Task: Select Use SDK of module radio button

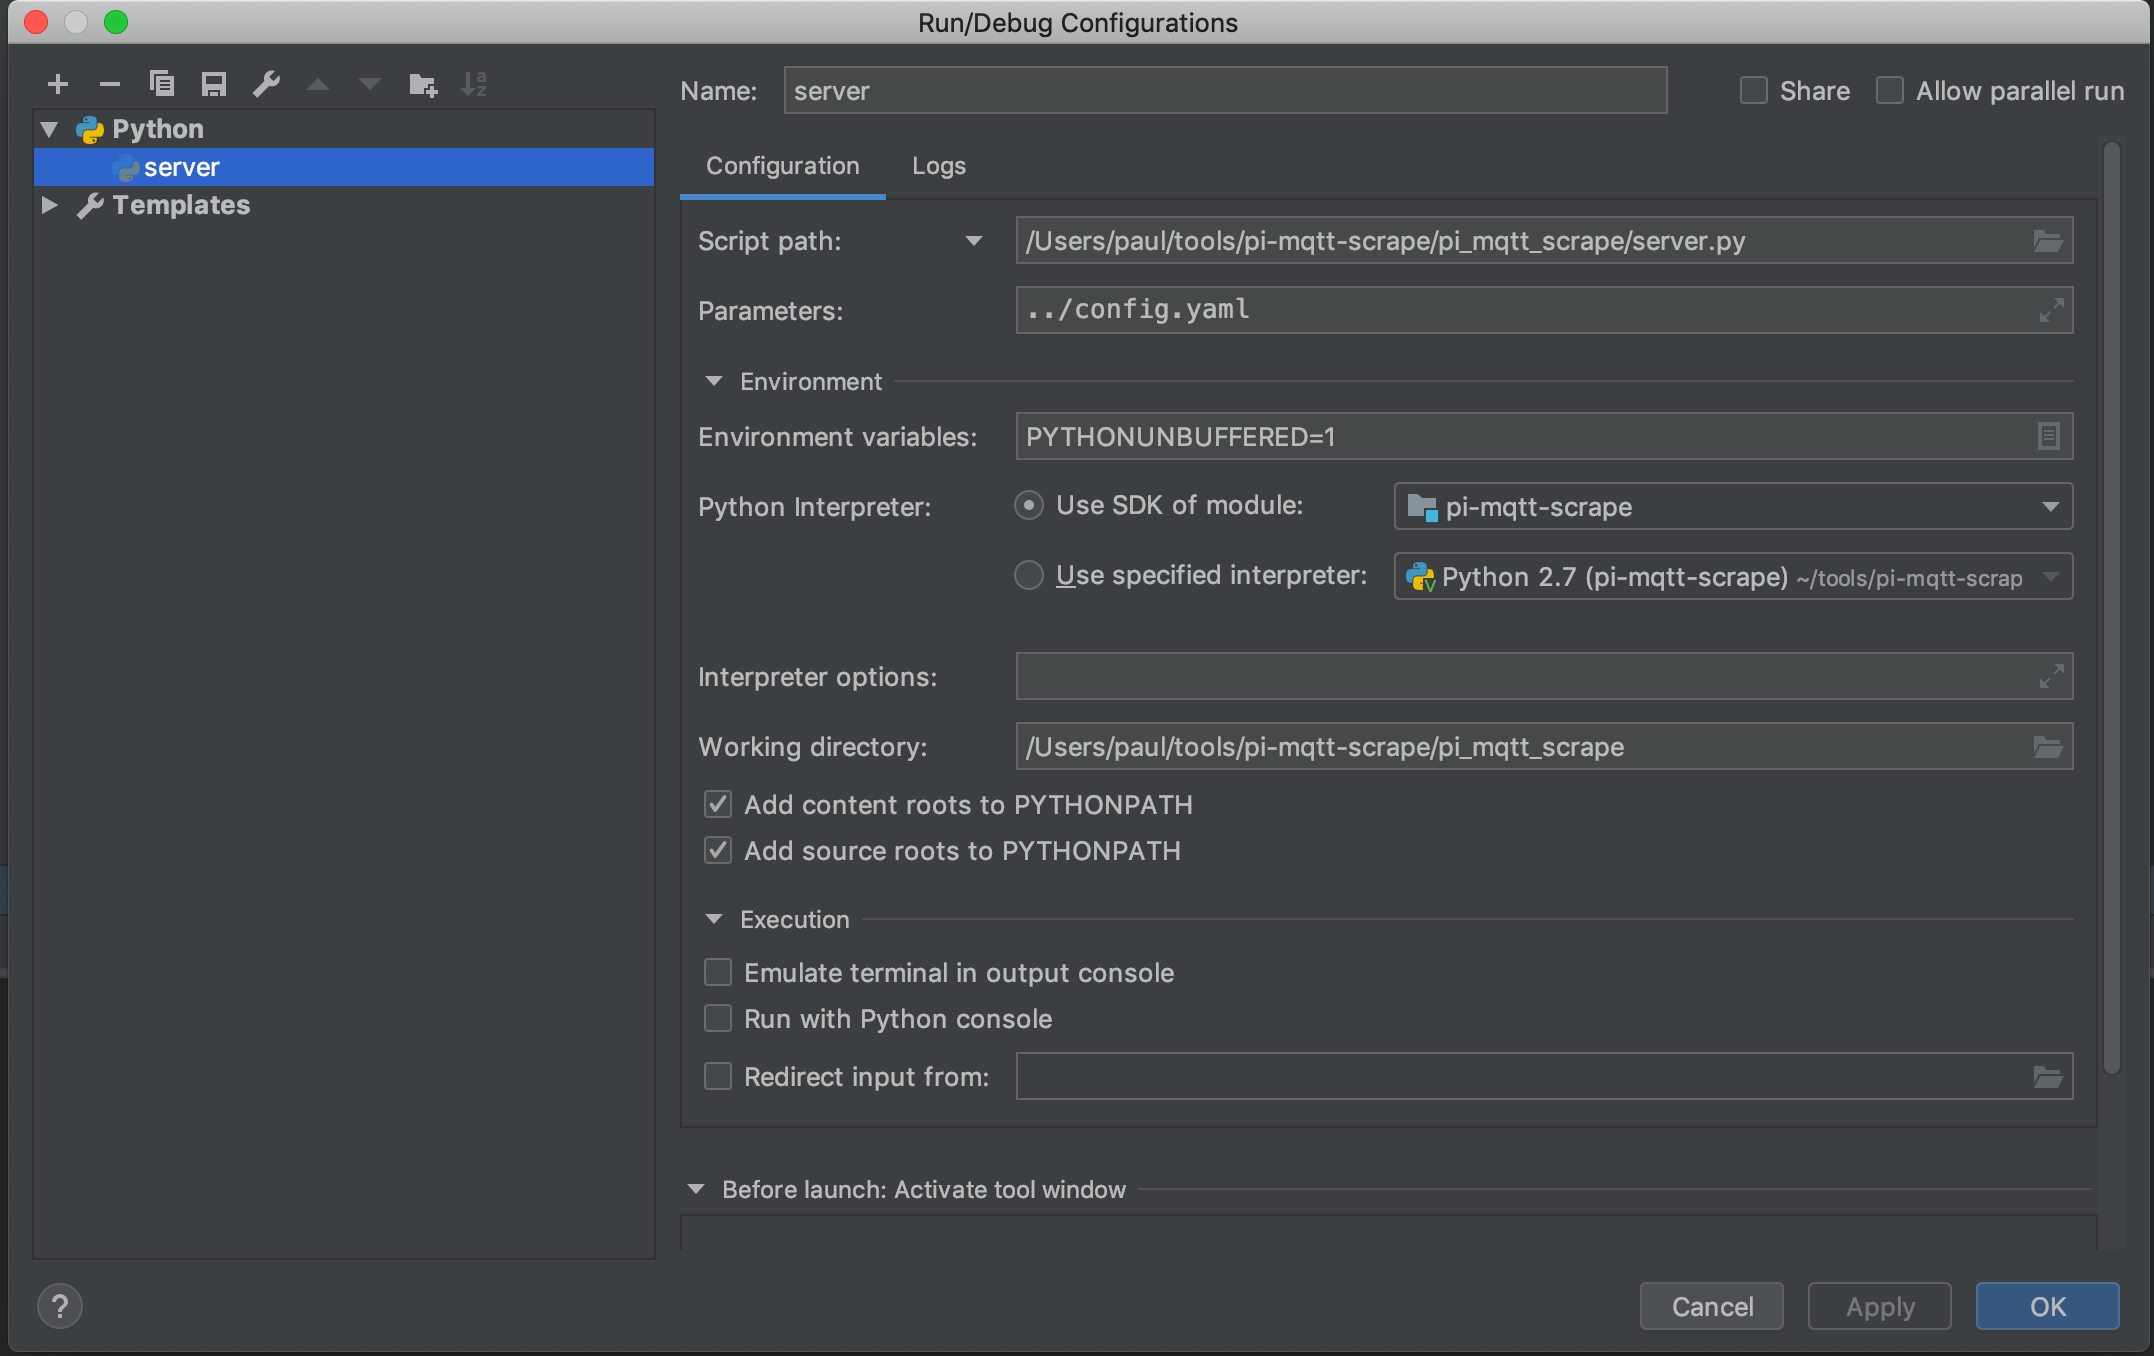Action: (x=1029, y=506)
